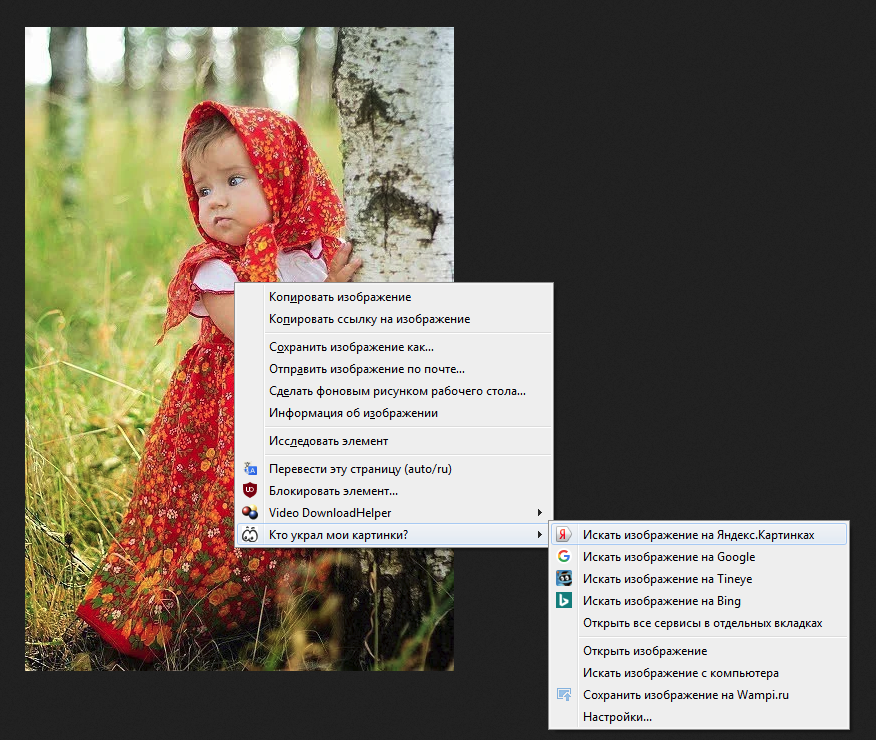Click the Video DownloadHelper colored balls icon

pyautogui.click(x=250, y=512)
